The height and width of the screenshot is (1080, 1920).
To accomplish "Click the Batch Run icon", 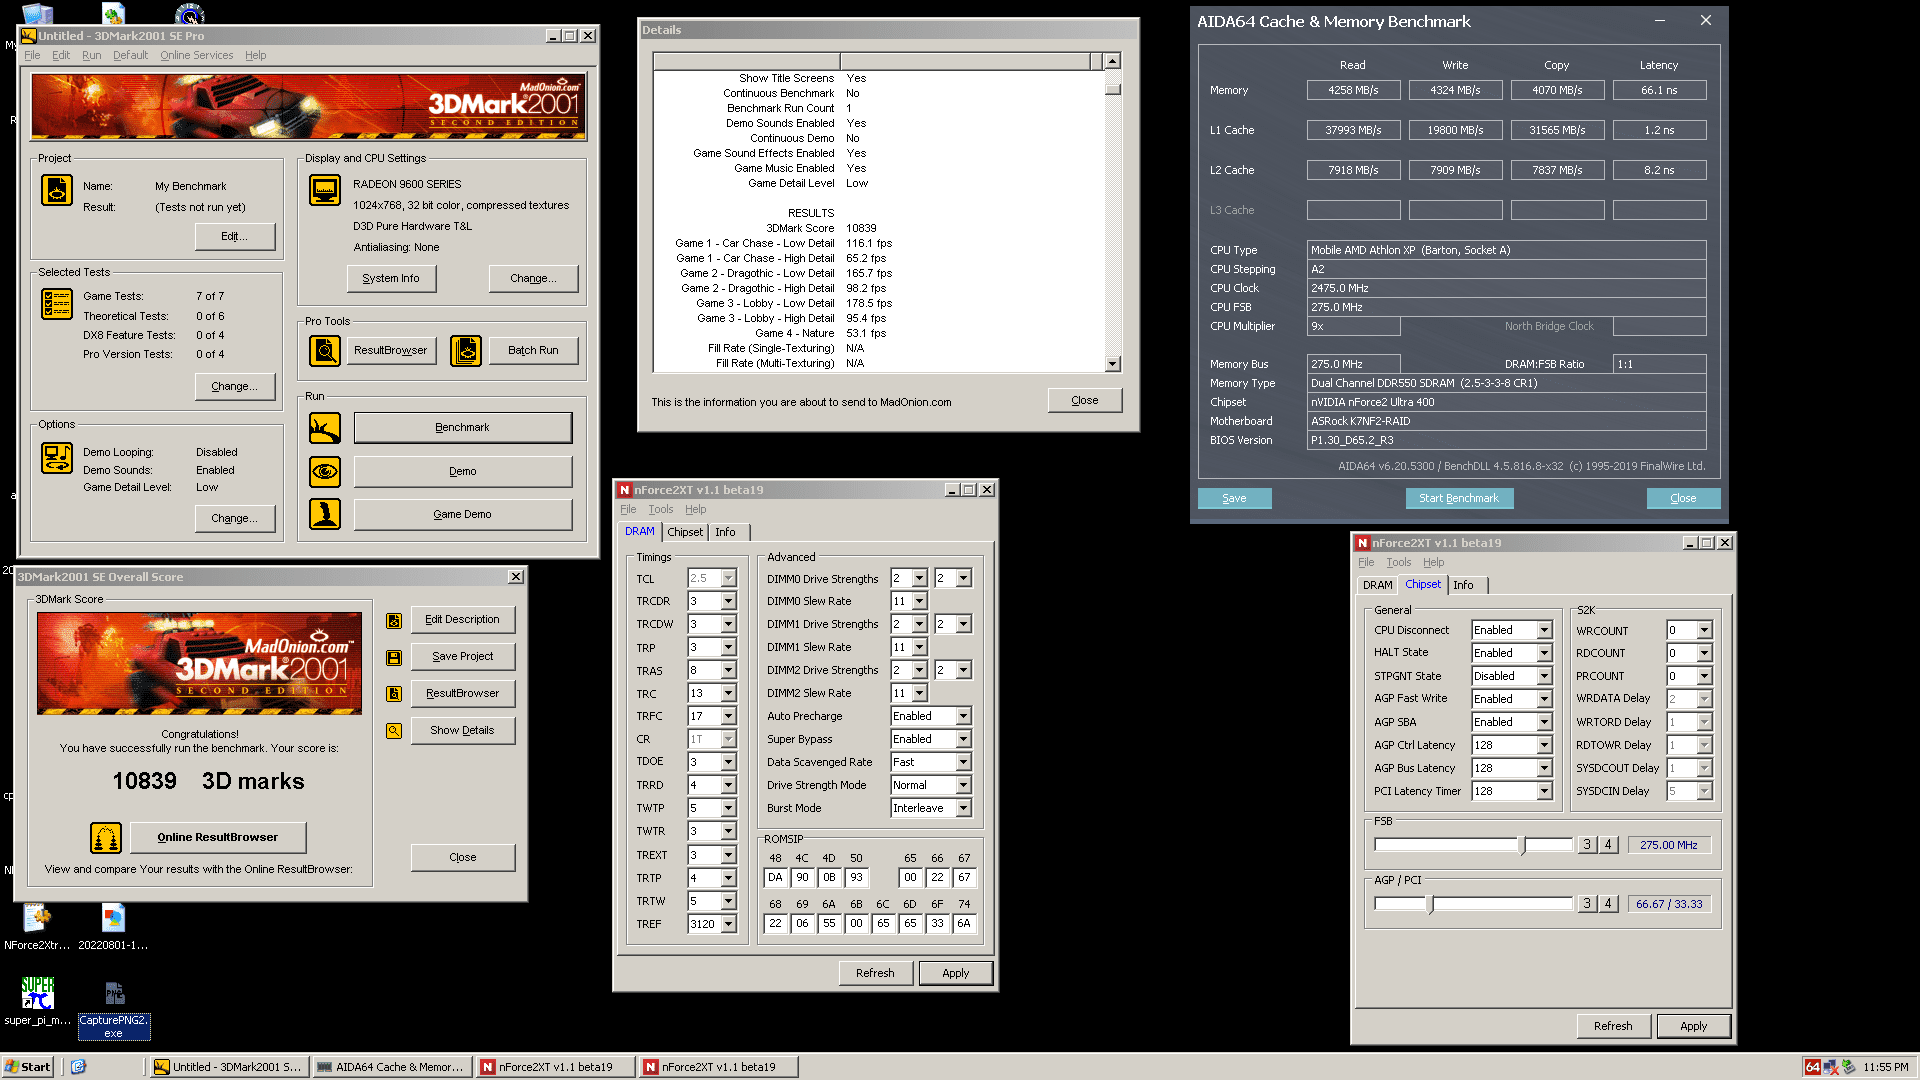I will 466,350.
